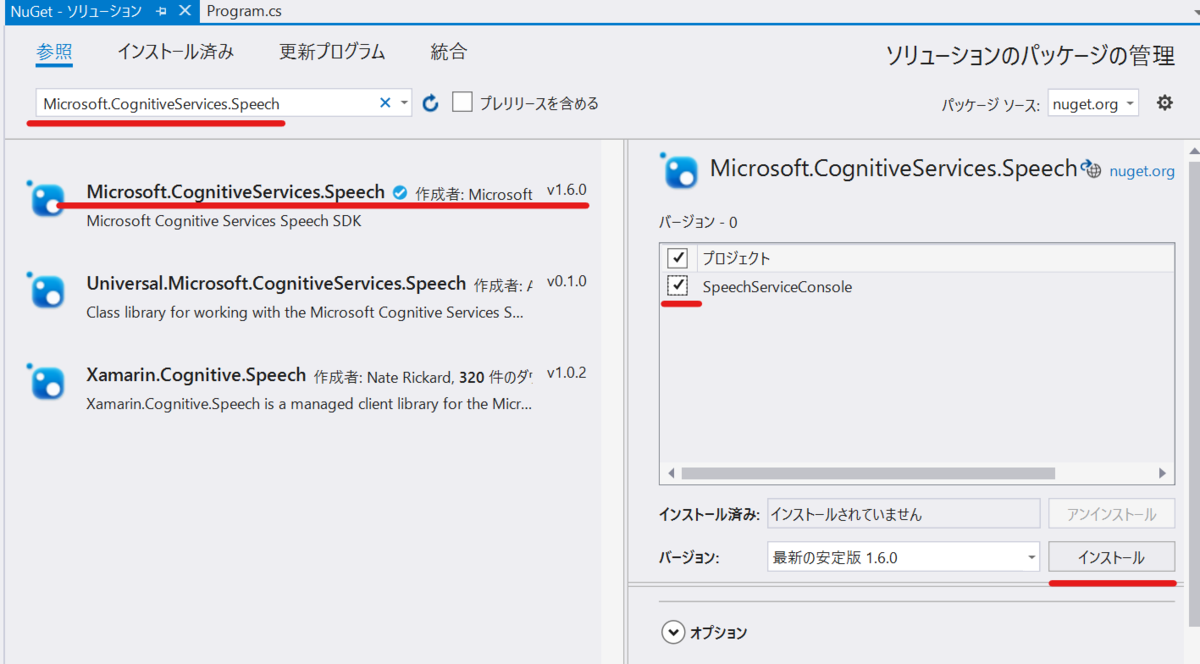
Task: Click the プロジェクト column header
Action: coord(736,258)
